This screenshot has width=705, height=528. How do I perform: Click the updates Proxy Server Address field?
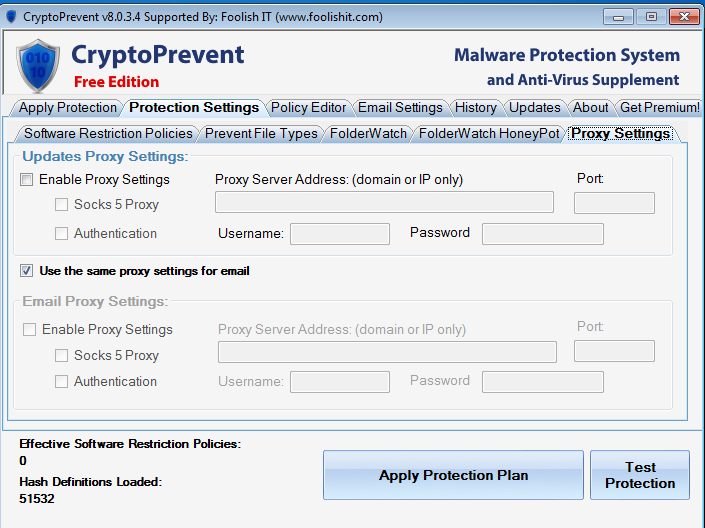click(384, 203)
